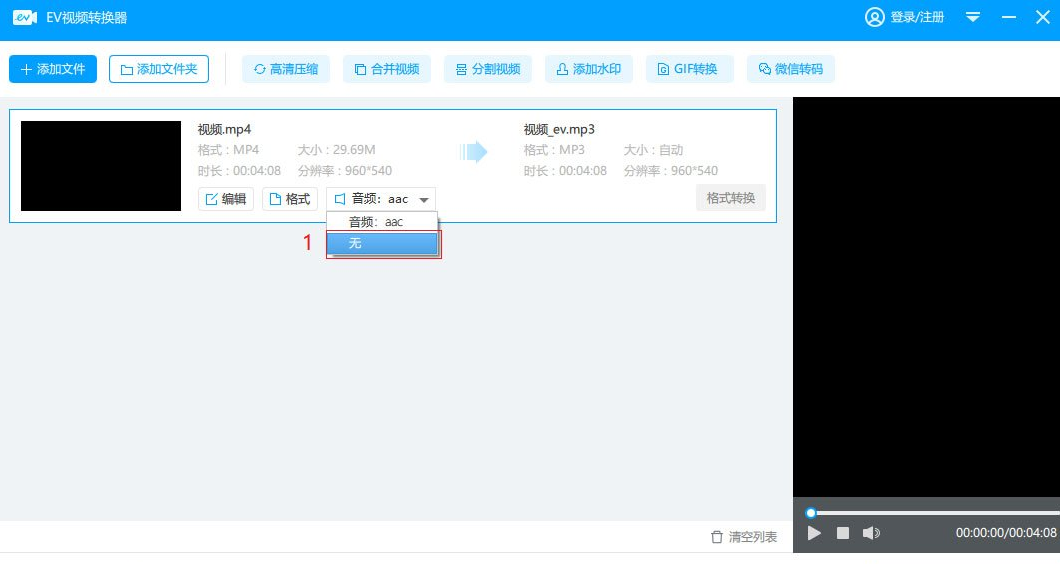Open the 分割视频 tool
Image resolution: width=1060 pixels, height=564 pixels.
coord(487,69)
